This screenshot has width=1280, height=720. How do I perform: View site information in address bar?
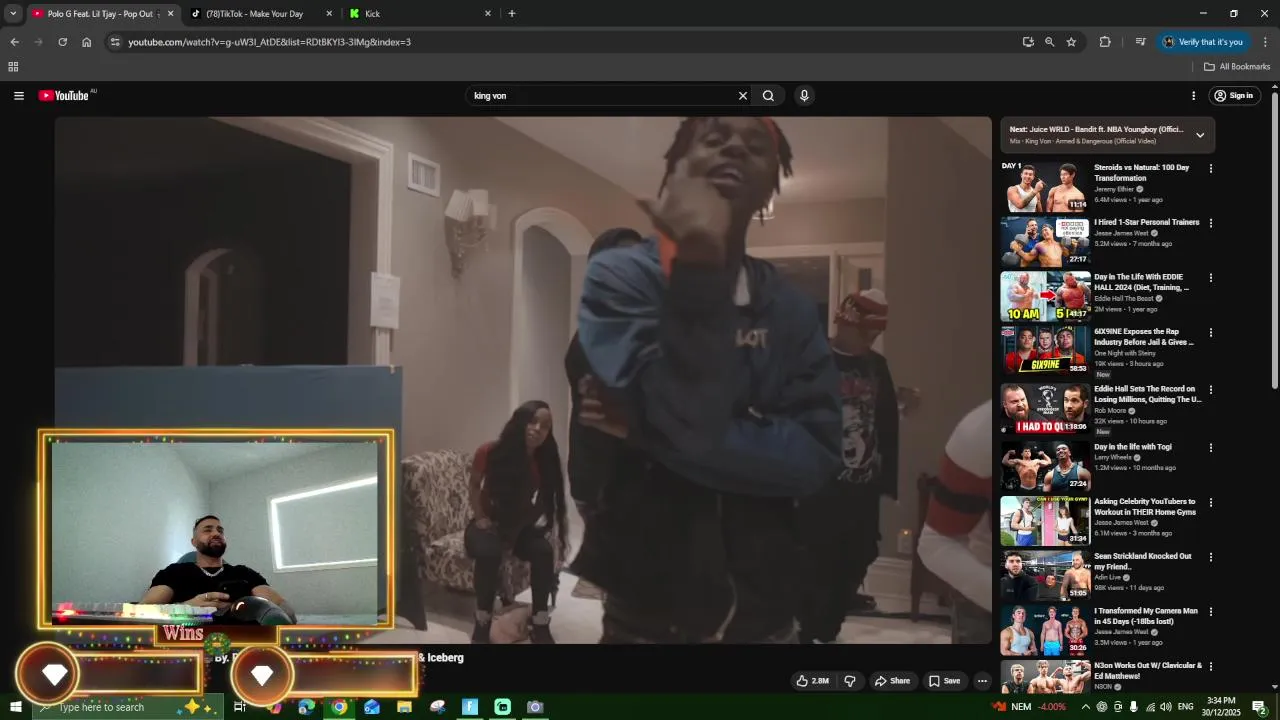pos(115,42)
